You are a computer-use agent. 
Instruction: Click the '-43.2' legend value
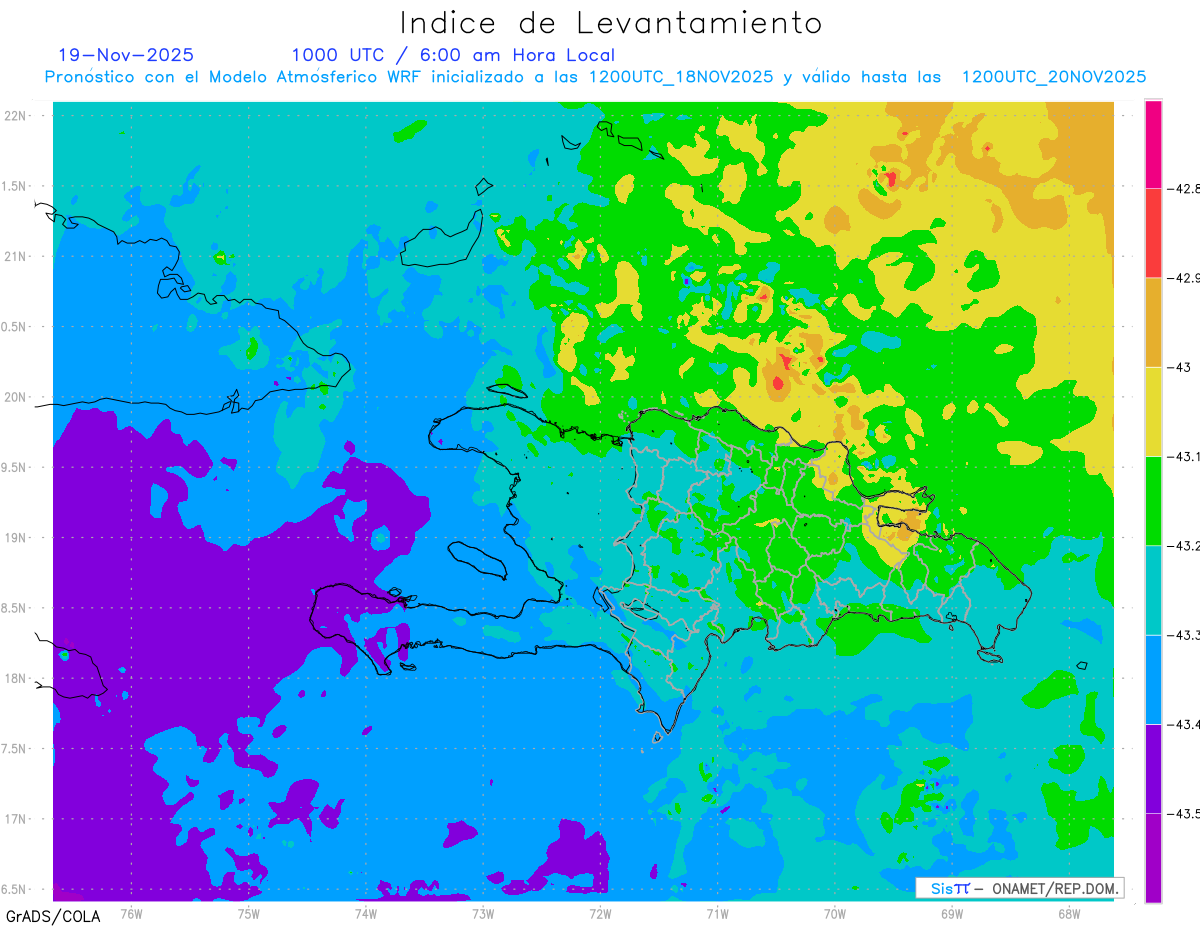1183,545
